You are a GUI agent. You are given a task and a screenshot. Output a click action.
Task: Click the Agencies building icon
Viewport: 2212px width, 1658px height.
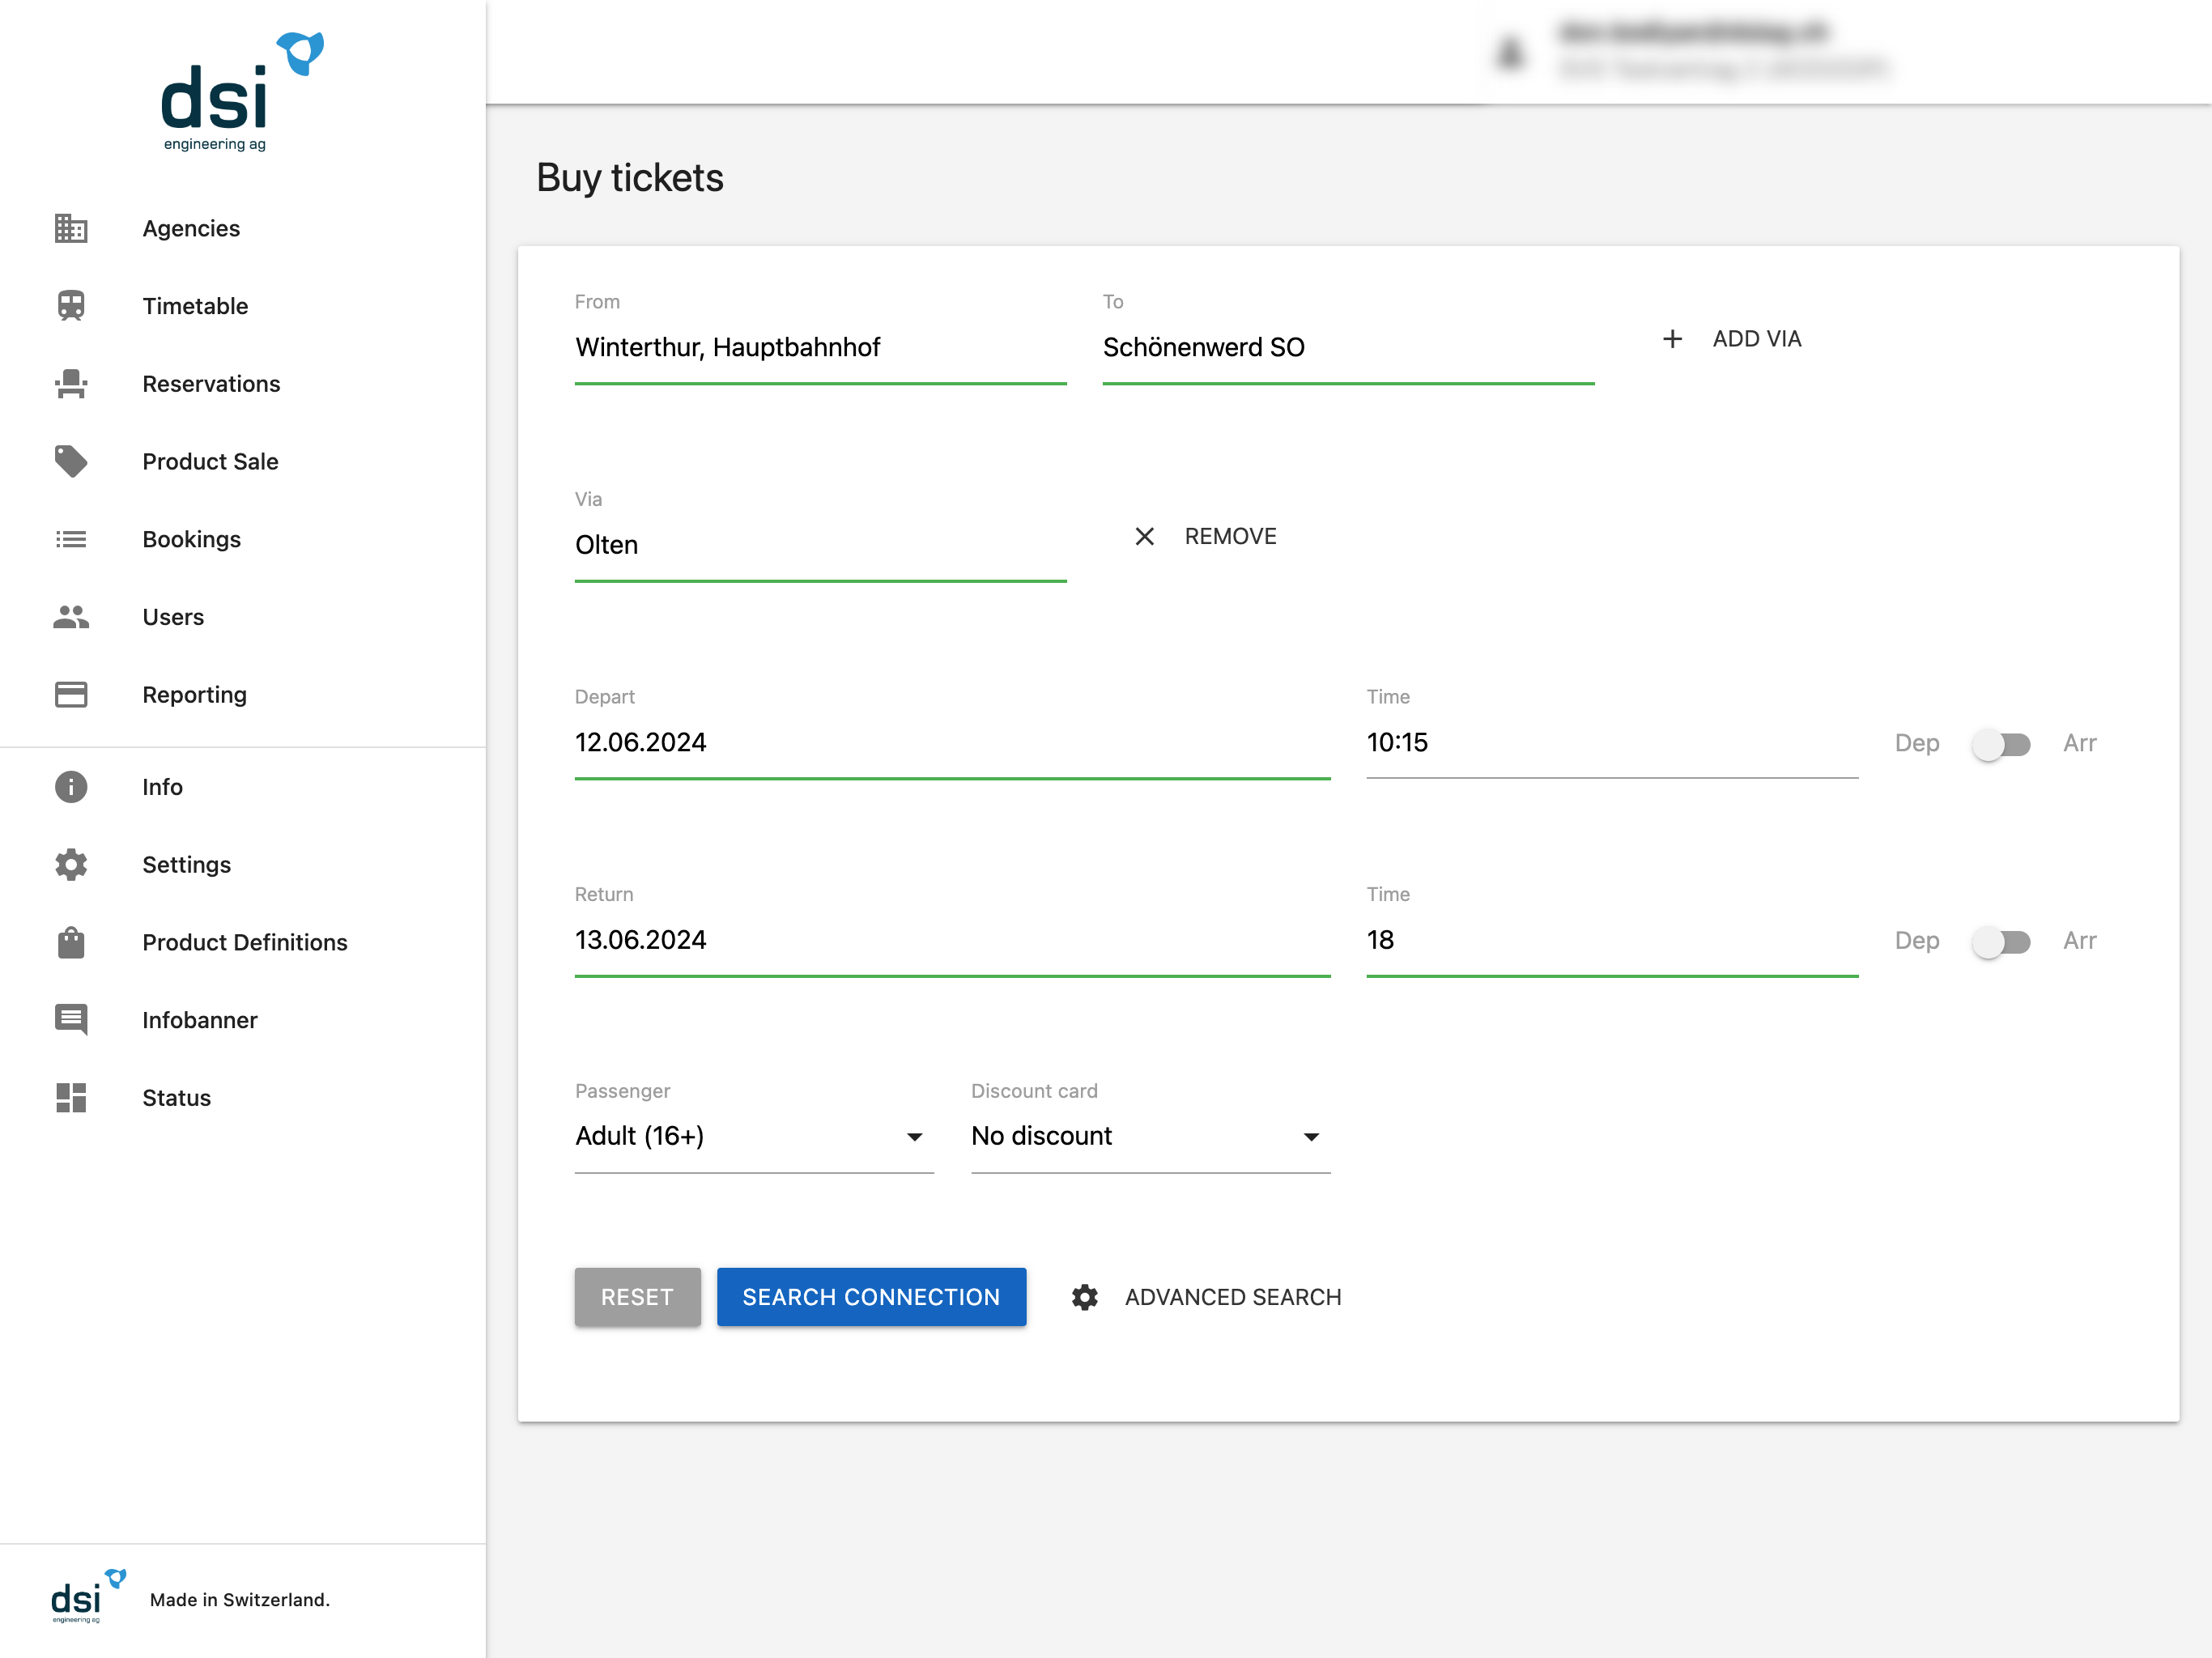[x=71, y=228]
